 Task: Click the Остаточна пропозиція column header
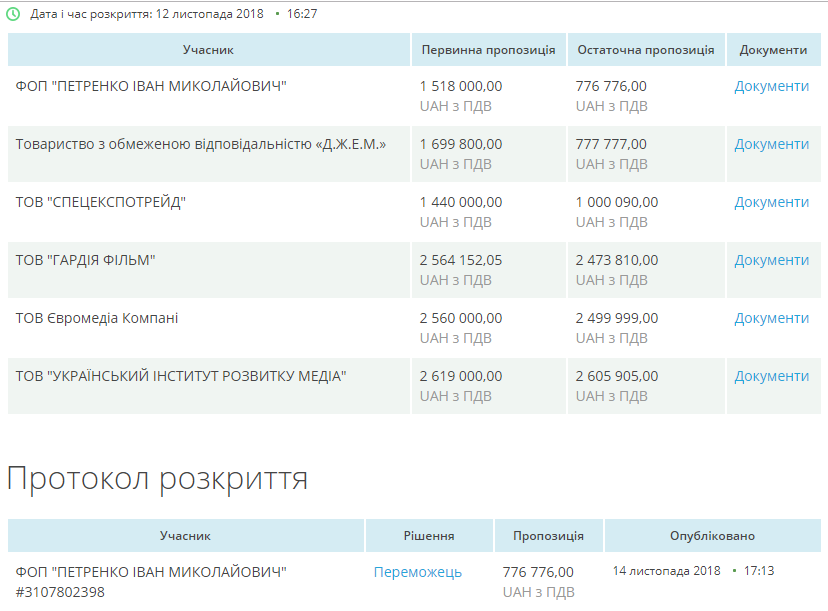click(645, 50)
